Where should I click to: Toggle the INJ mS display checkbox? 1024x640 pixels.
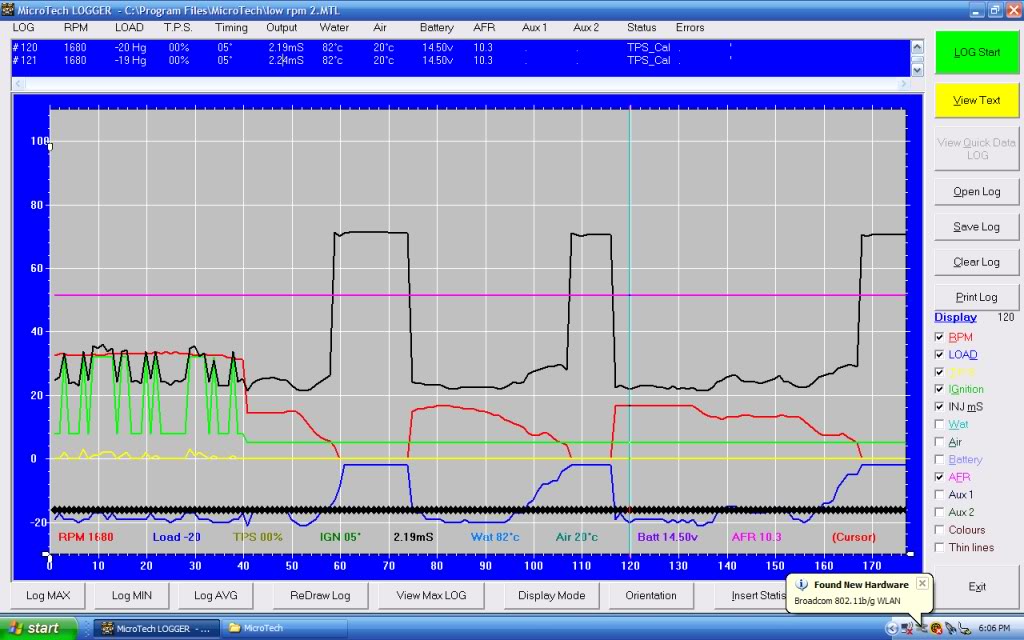click(939, 407)
